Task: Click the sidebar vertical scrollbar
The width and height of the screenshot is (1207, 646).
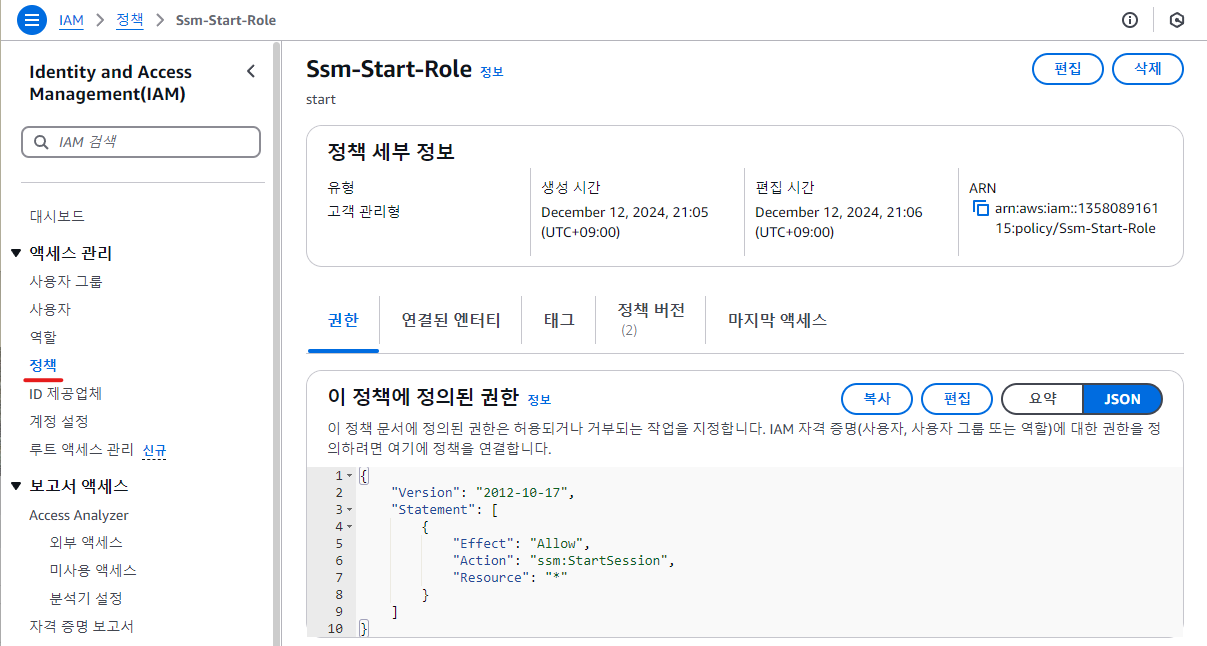Action: click(276, 343)
